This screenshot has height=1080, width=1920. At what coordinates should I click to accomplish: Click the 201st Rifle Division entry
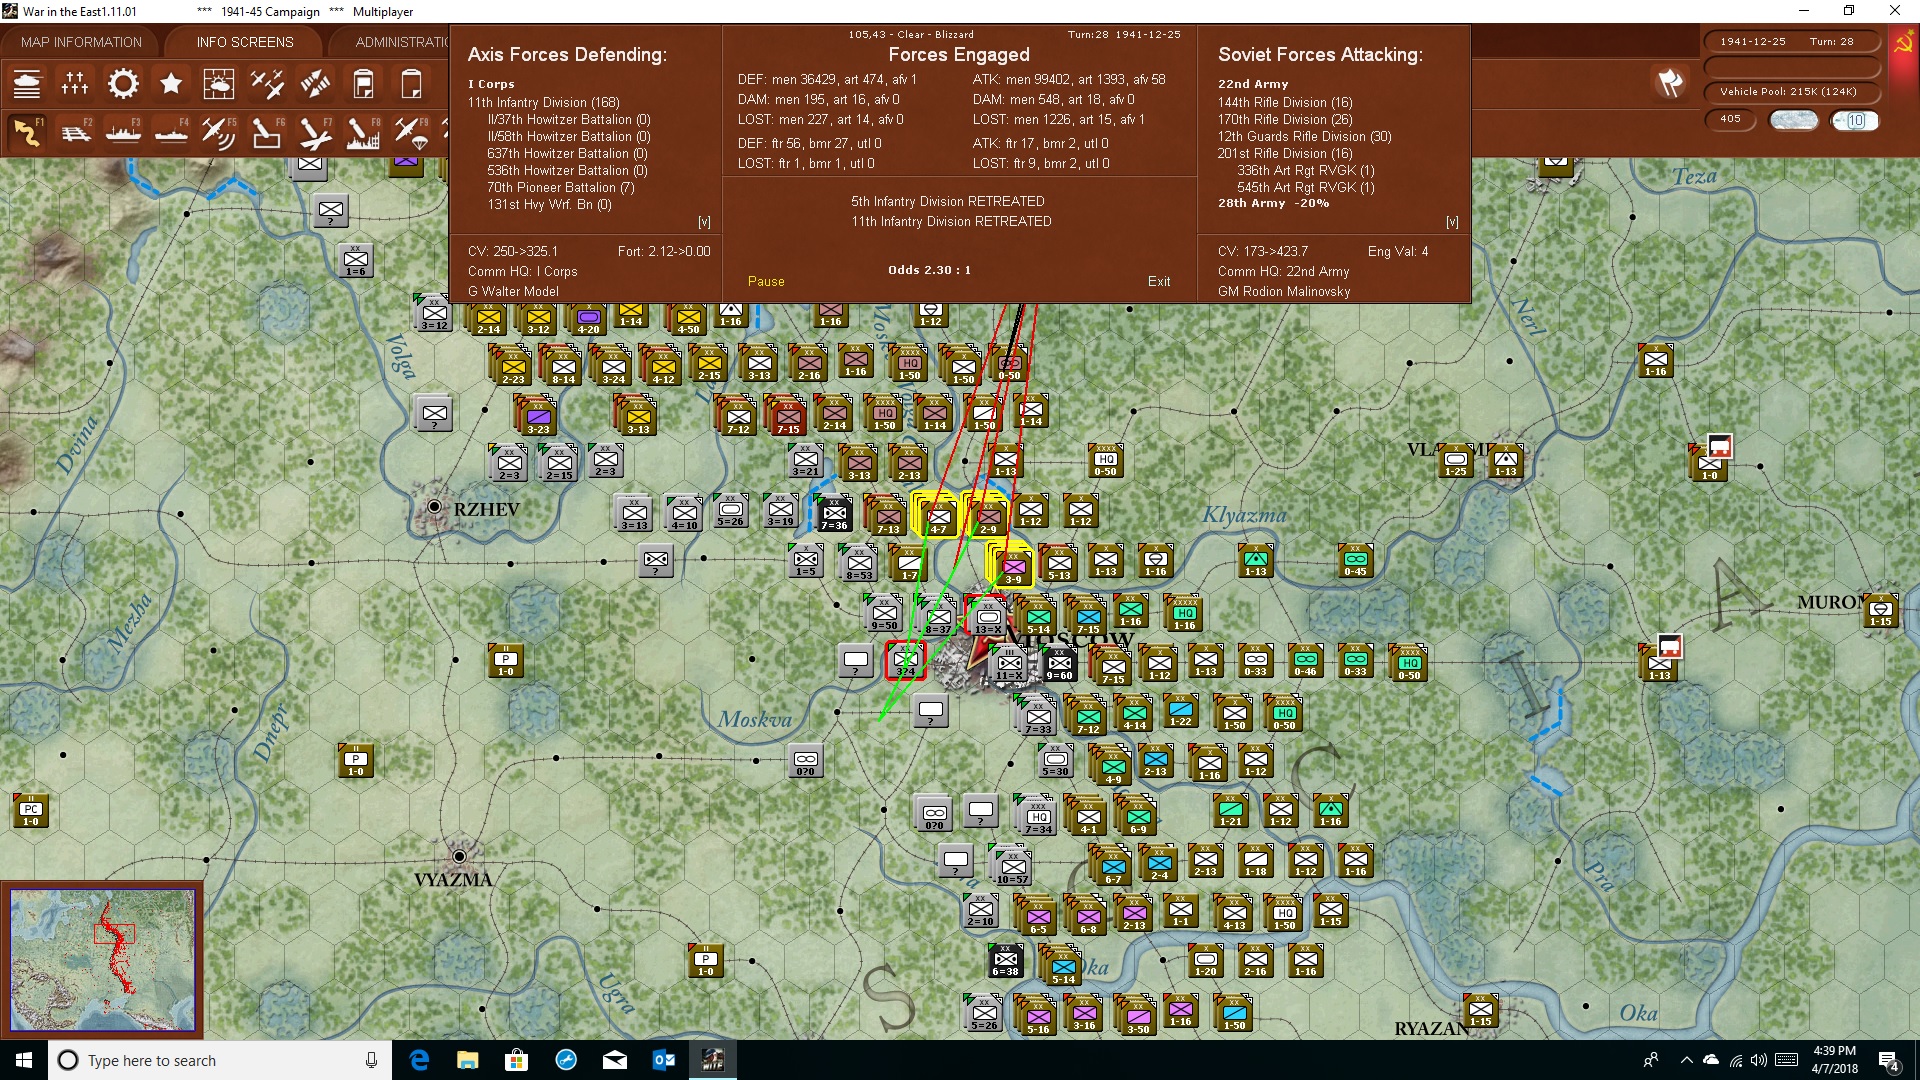tap(1285, 153)
